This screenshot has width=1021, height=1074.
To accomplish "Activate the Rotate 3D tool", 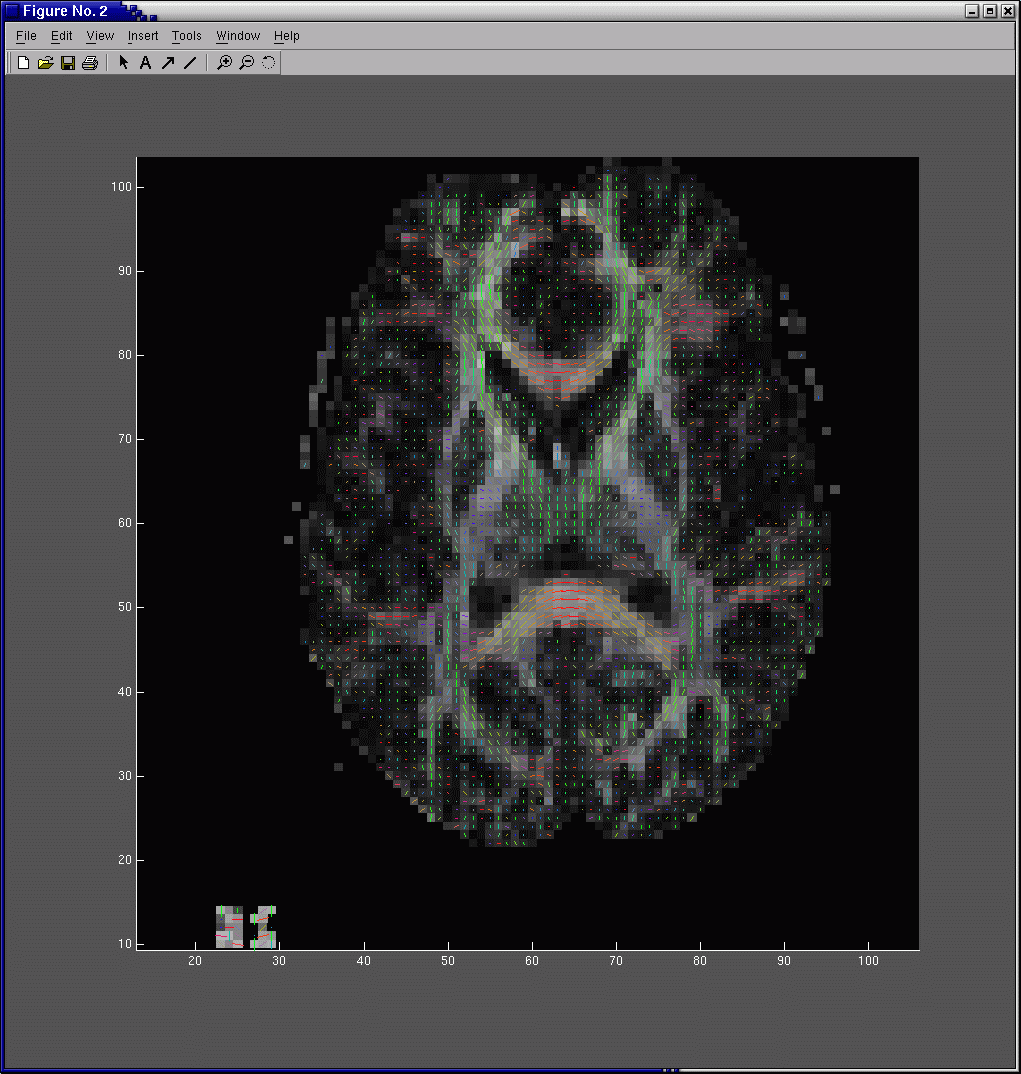I will pos(269,63).
